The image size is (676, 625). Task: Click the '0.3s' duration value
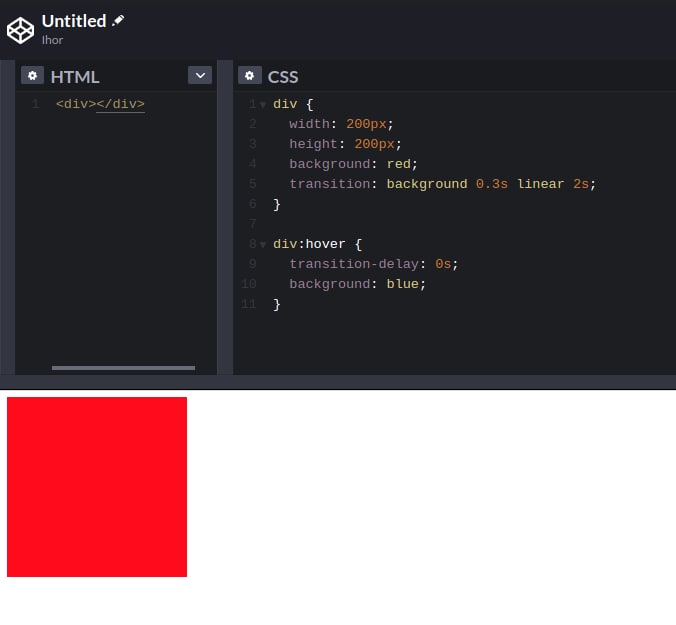tap(492, 184)
